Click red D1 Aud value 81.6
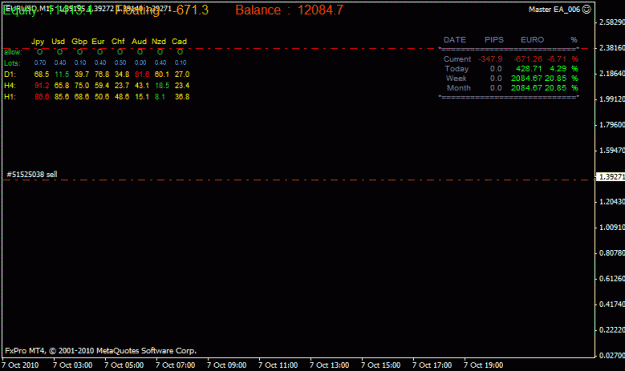This screenshot has width=625, height=371. coord(142,75)
